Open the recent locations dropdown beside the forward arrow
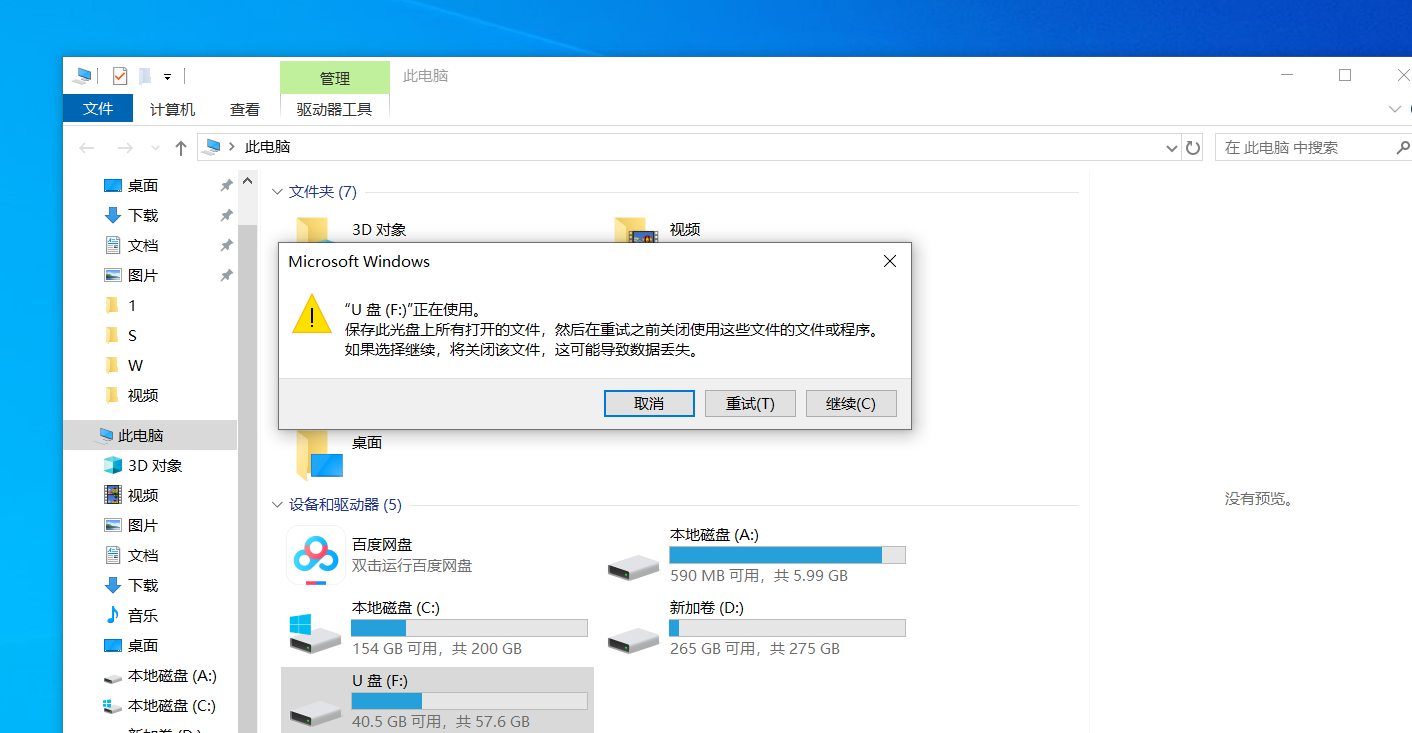The width and height of the screenshot is (1412, 733). 155,148
